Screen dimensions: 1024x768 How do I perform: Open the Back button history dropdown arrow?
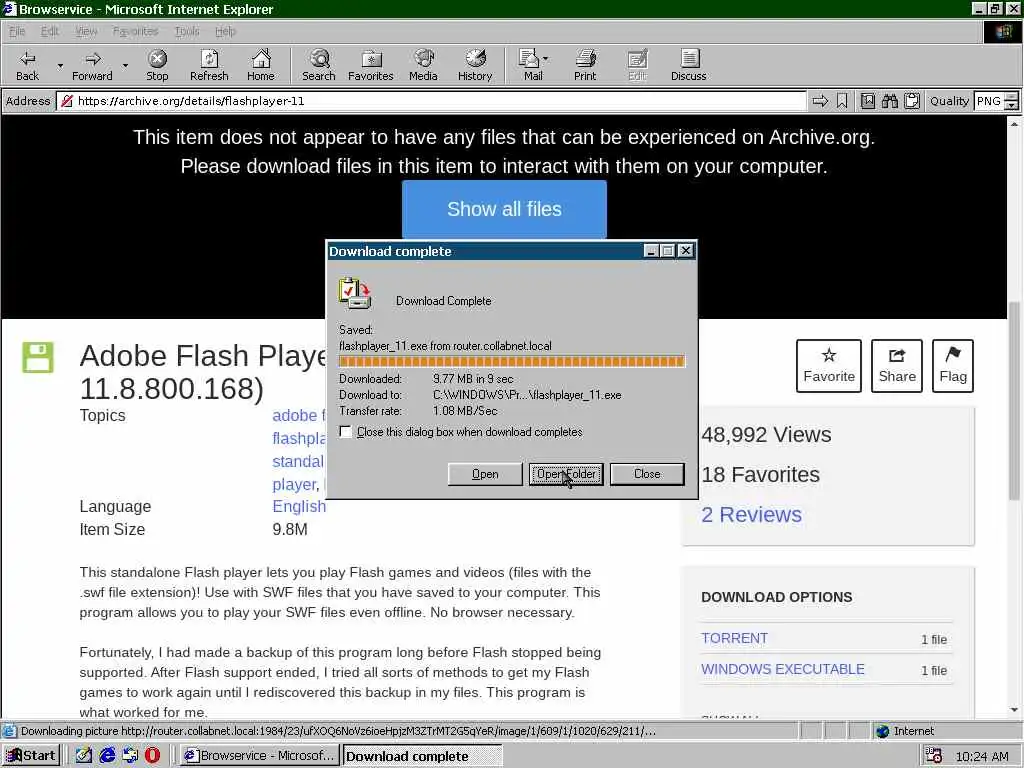60,65
